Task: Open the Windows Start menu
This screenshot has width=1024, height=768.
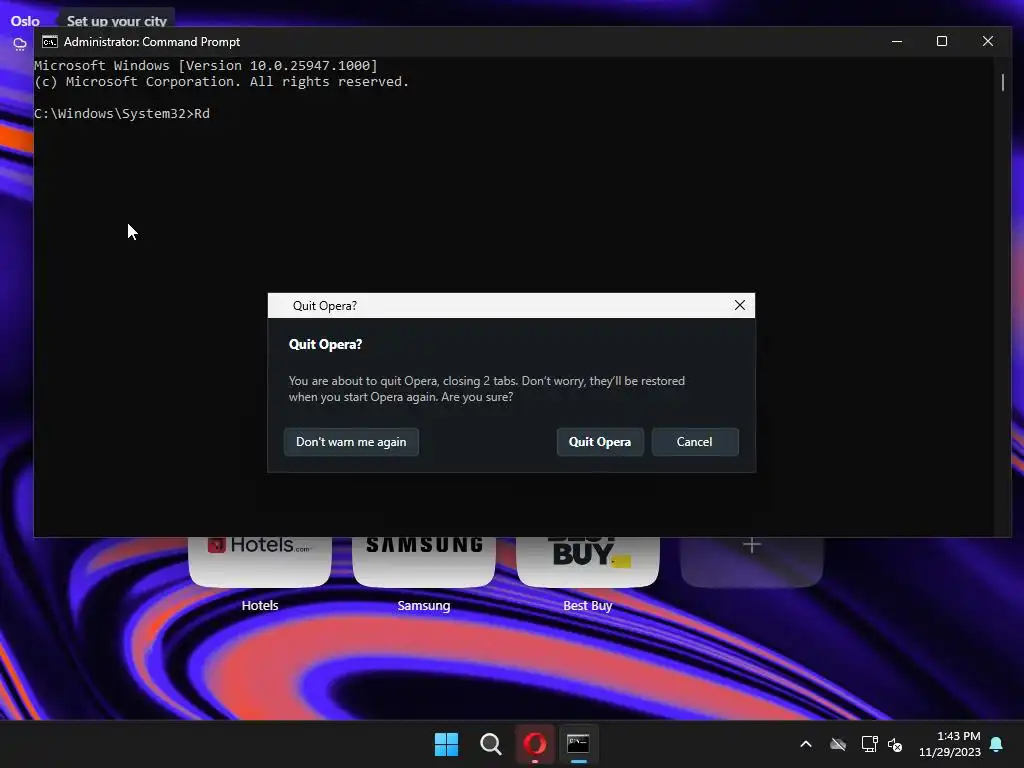Action: (x=447, y=744)
